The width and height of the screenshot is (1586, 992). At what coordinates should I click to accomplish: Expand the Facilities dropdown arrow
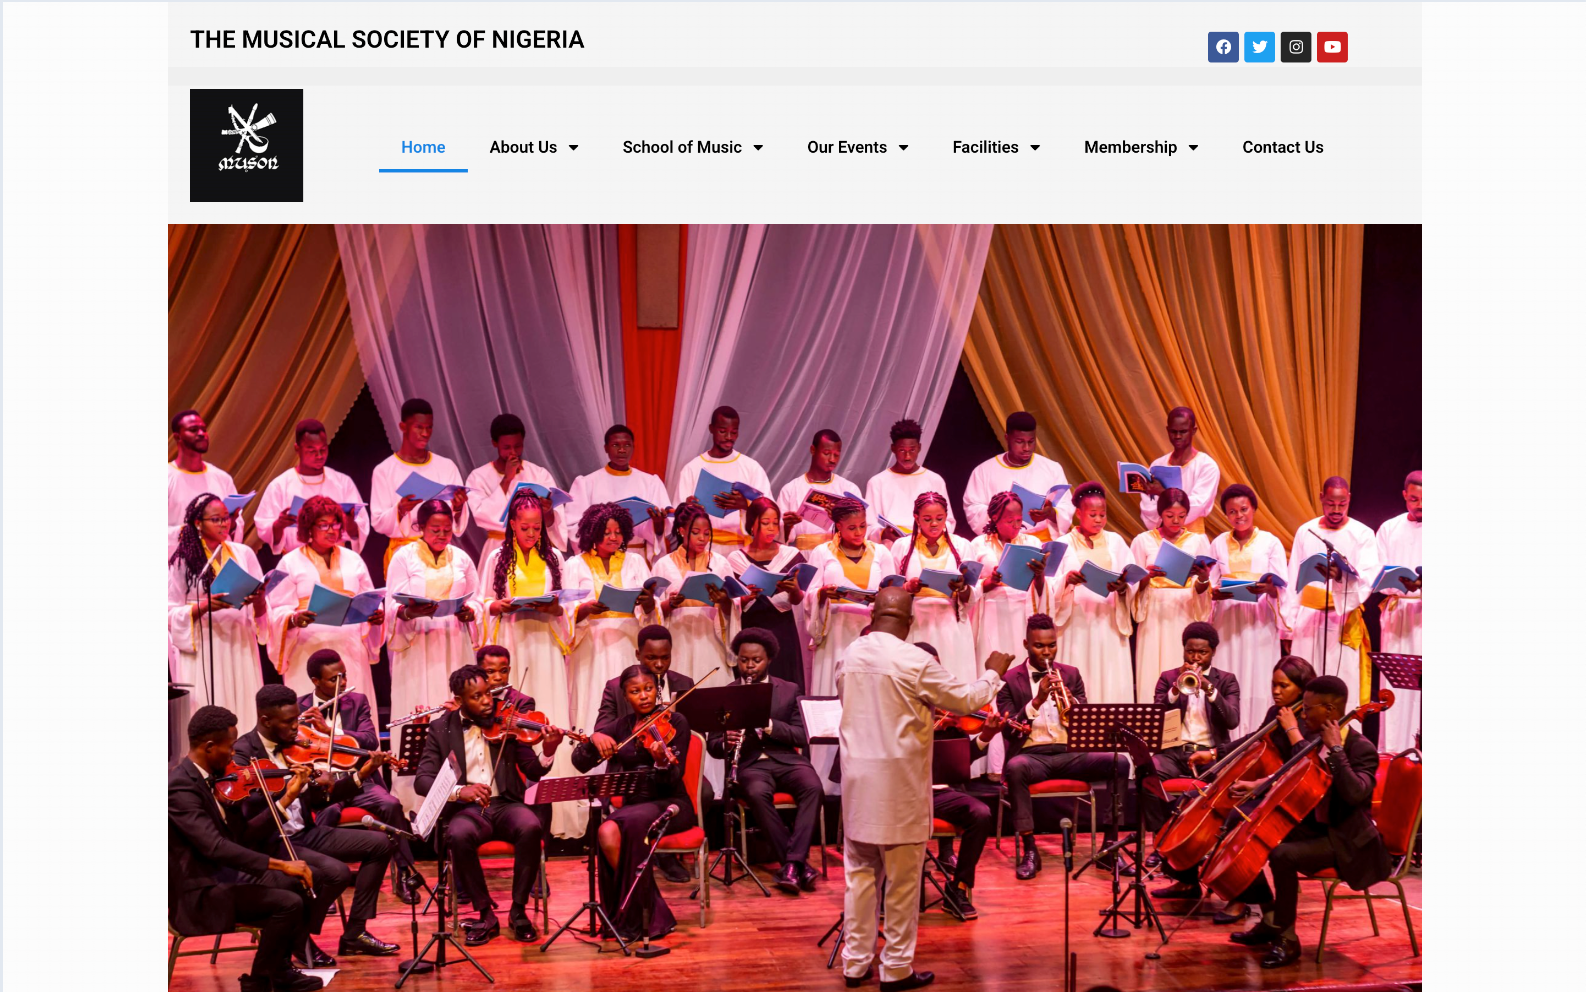[1035, 148]
